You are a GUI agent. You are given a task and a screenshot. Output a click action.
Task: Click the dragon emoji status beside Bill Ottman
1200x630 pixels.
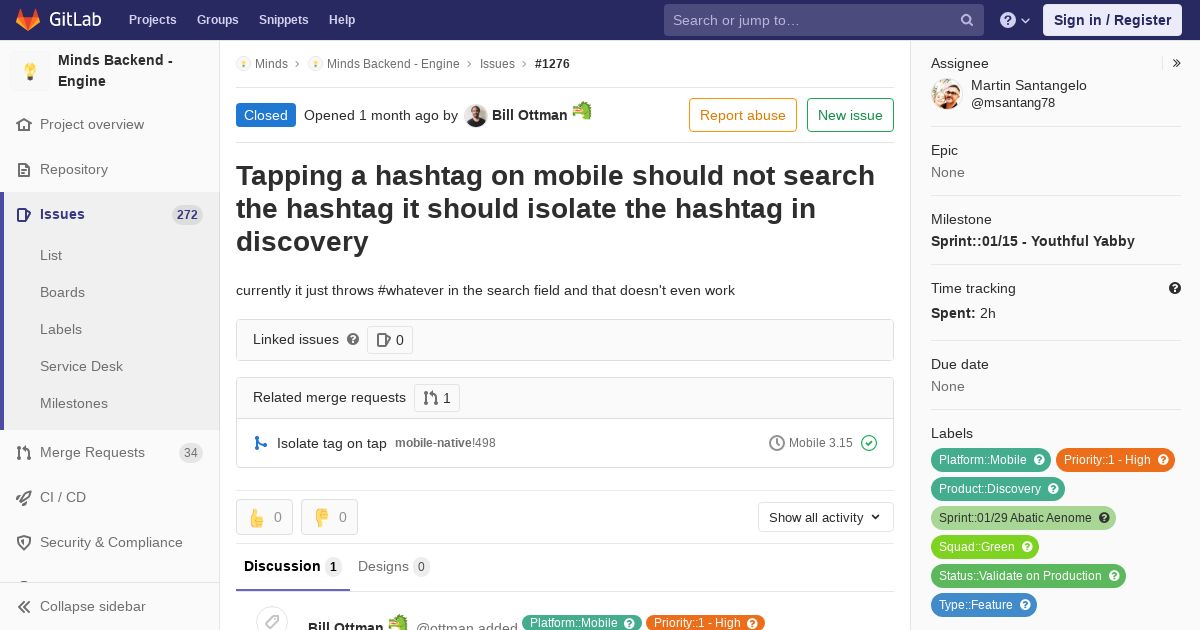pyautogui.click(x=582, y=111)
